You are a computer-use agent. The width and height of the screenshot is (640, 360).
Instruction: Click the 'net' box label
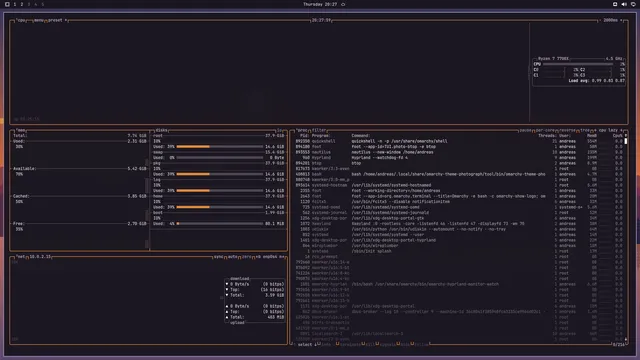point(21,257)
